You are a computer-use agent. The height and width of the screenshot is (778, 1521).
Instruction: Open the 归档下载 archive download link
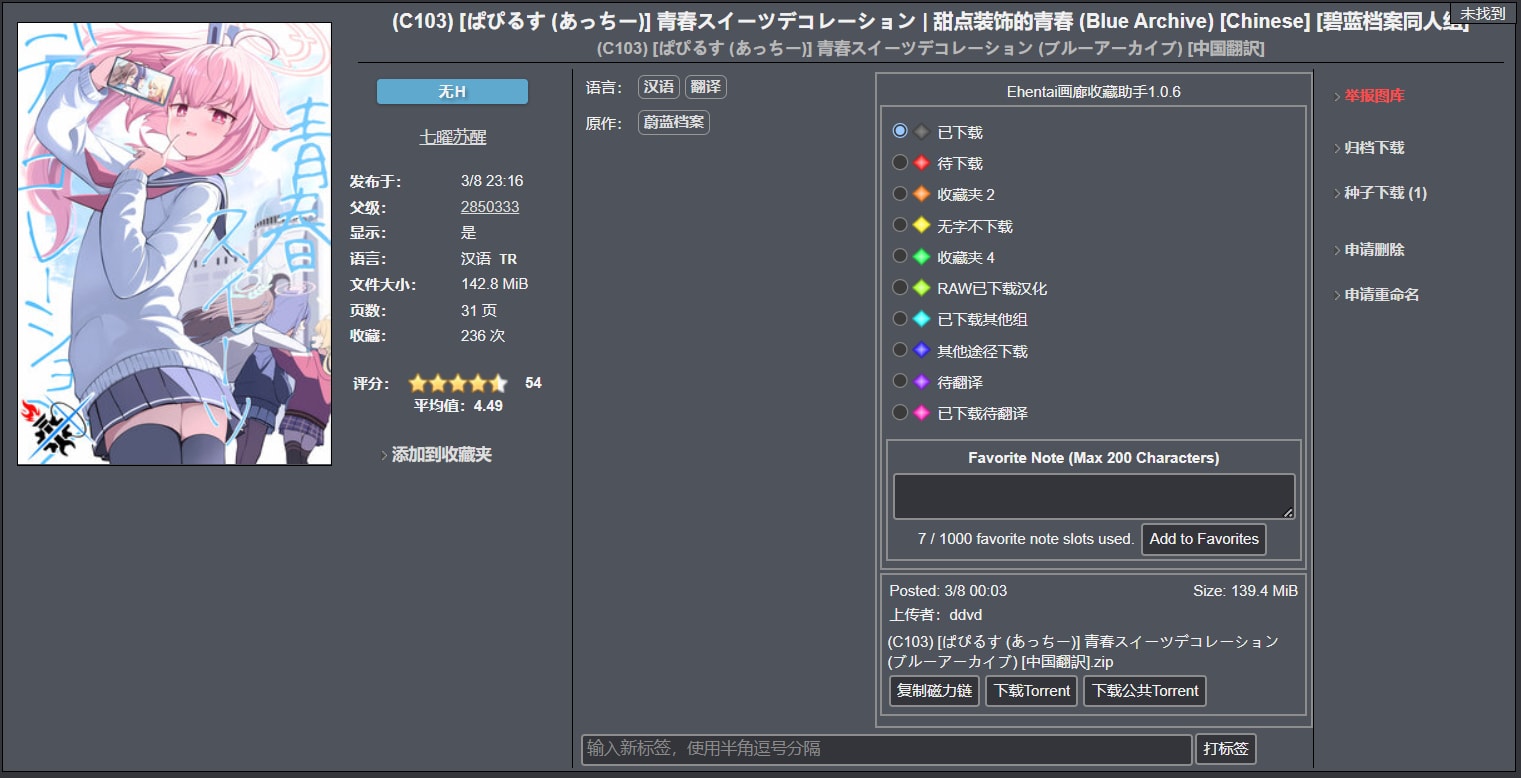click(x=1374, y=147)
